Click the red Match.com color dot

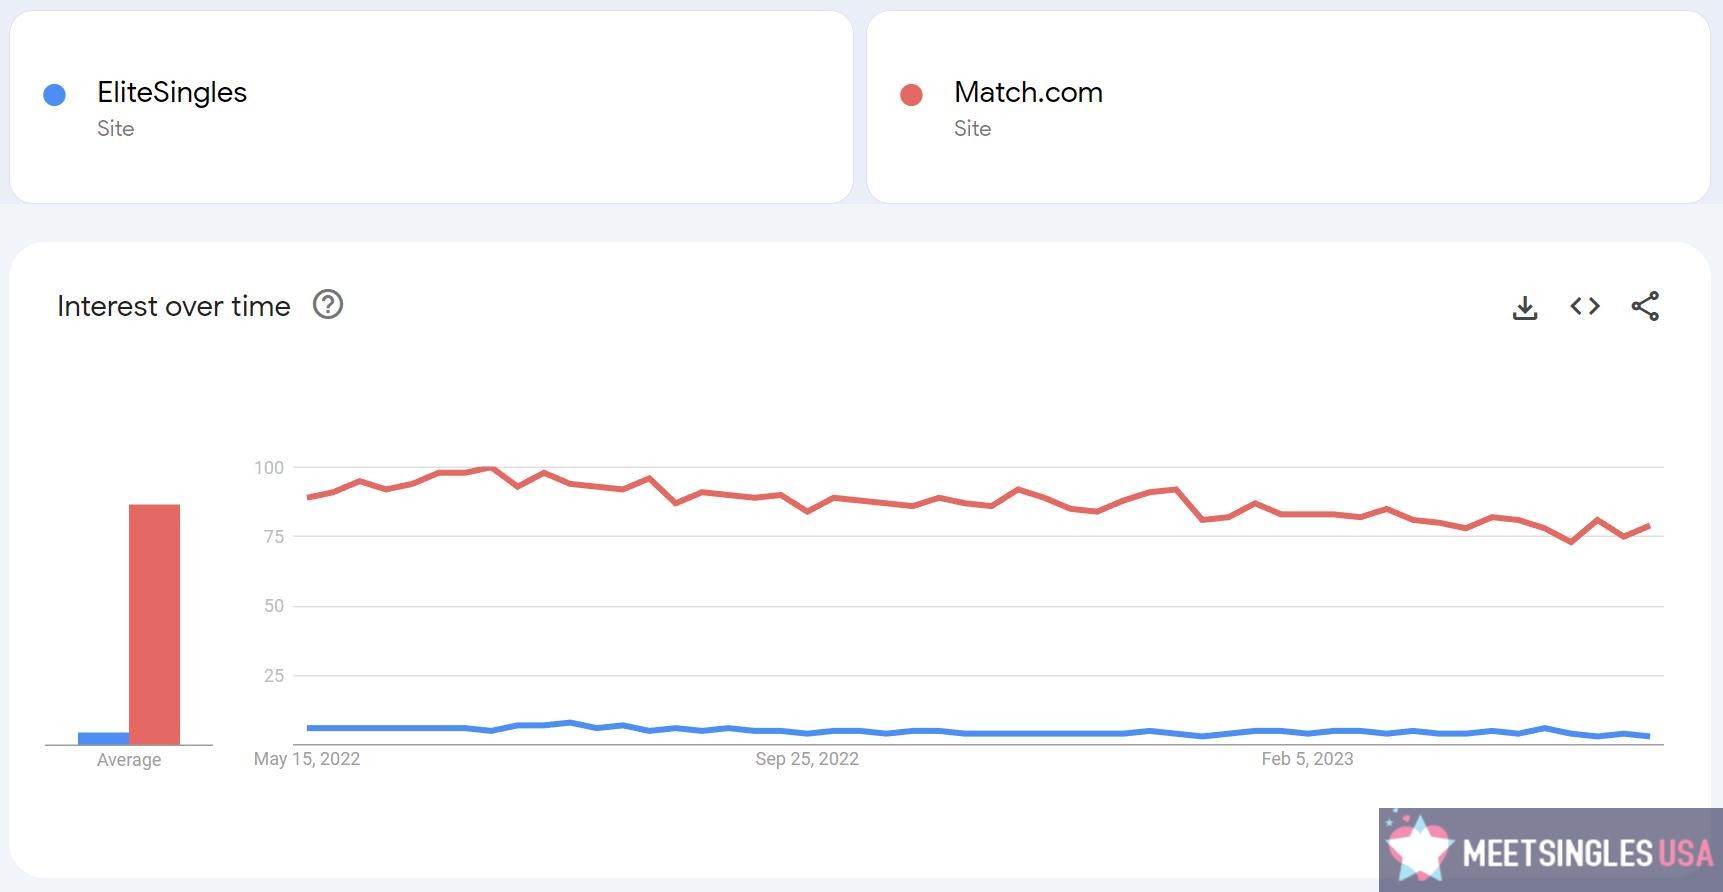(x=911, y=95)
